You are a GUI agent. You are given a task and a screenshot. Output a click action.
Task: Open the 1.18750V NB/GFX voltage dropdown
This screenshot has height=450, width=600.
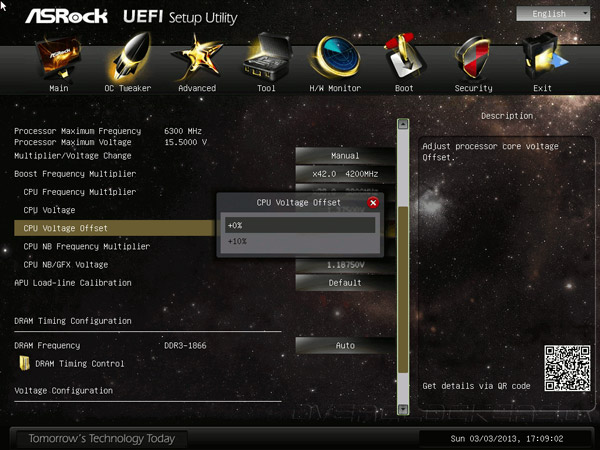(345, 265)
